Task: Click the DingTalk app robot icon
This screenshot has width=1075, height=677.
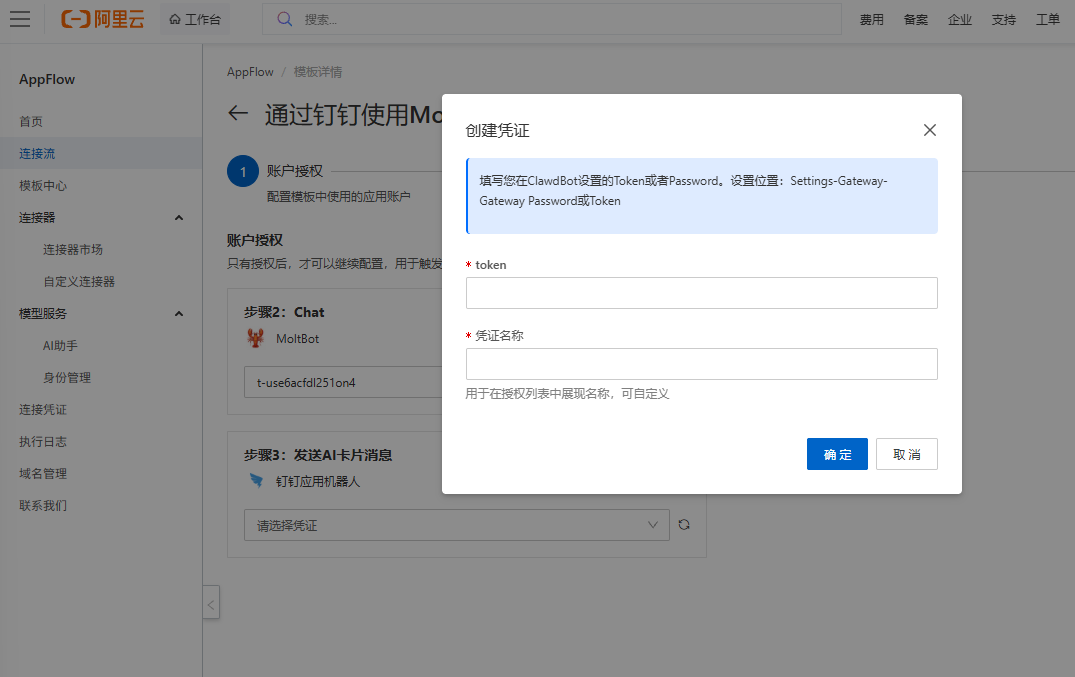Action: [x=256, y=481]
